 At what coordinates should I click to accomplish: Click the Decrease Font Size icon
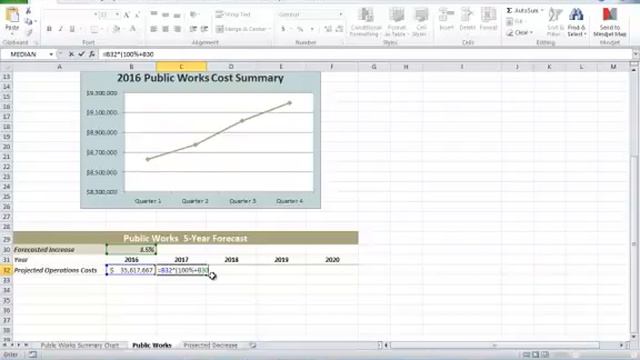[137, 15]
